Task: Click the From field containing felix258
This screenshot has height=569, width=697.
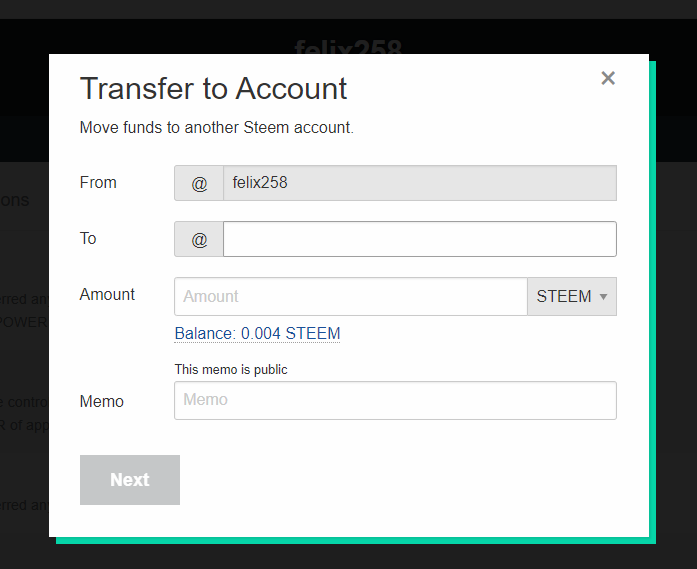Action: [x=420, y=183]
